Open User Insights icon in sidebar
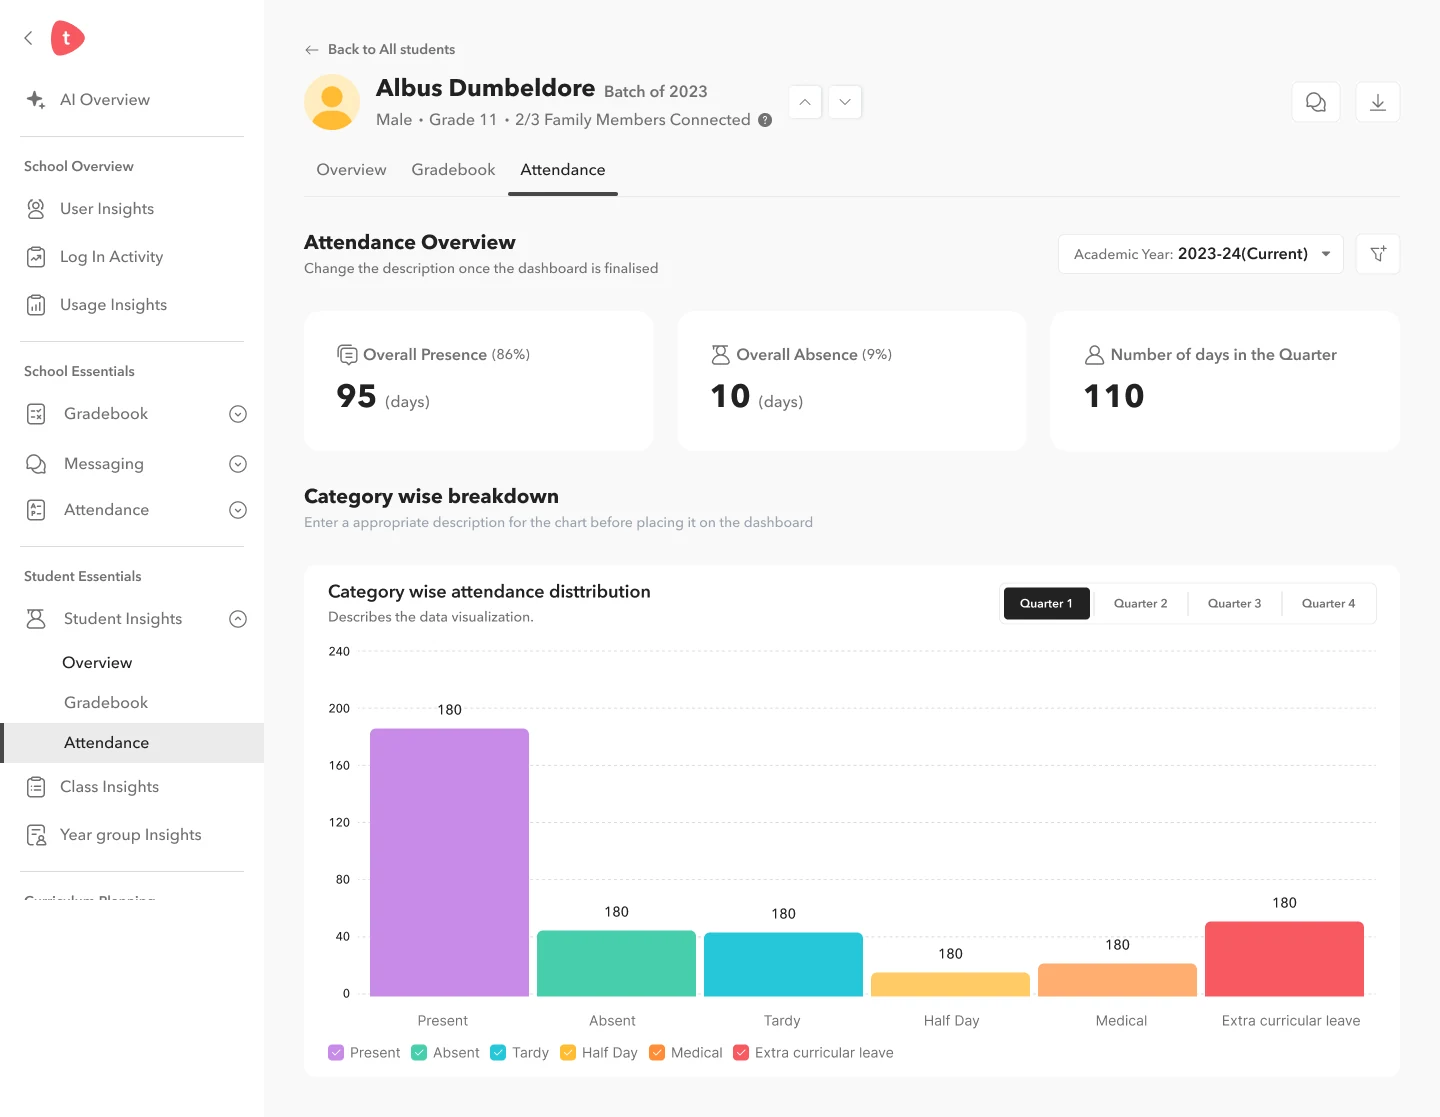 coord(36,208)
